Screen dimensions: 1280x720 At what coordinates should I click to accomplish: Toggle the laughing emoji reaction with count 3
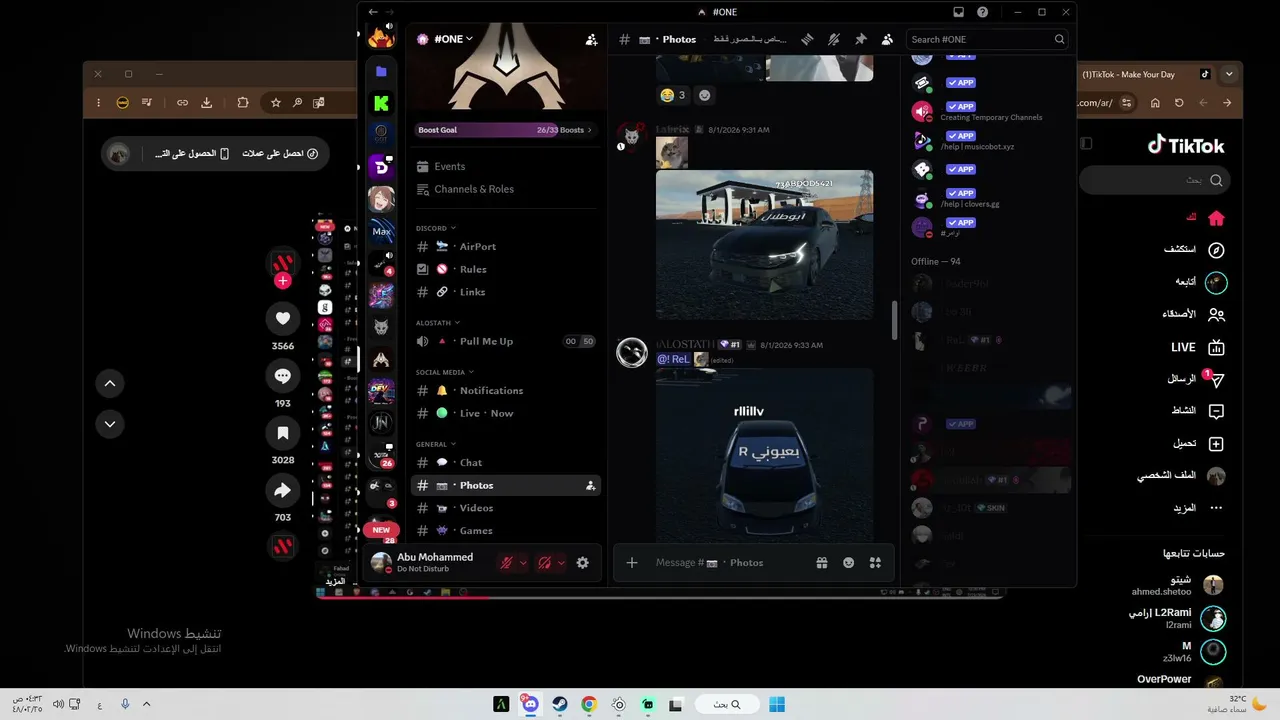672,95
